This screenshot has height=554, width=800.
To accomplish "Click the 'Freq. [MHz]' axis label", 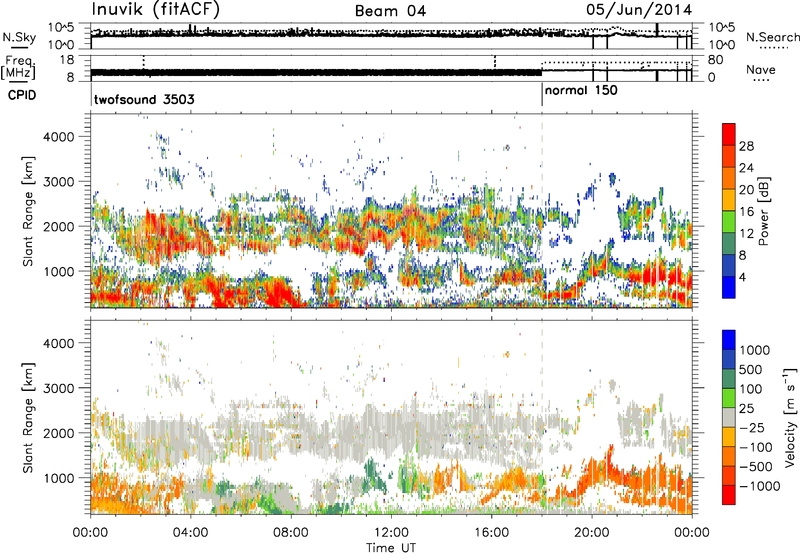I will pyautogui.click(x=18, y=67).
